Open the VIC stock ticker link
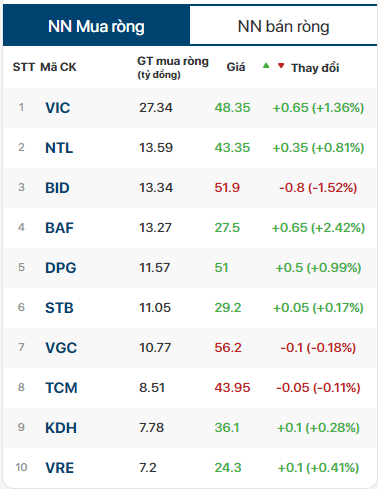 coord(58,108)
